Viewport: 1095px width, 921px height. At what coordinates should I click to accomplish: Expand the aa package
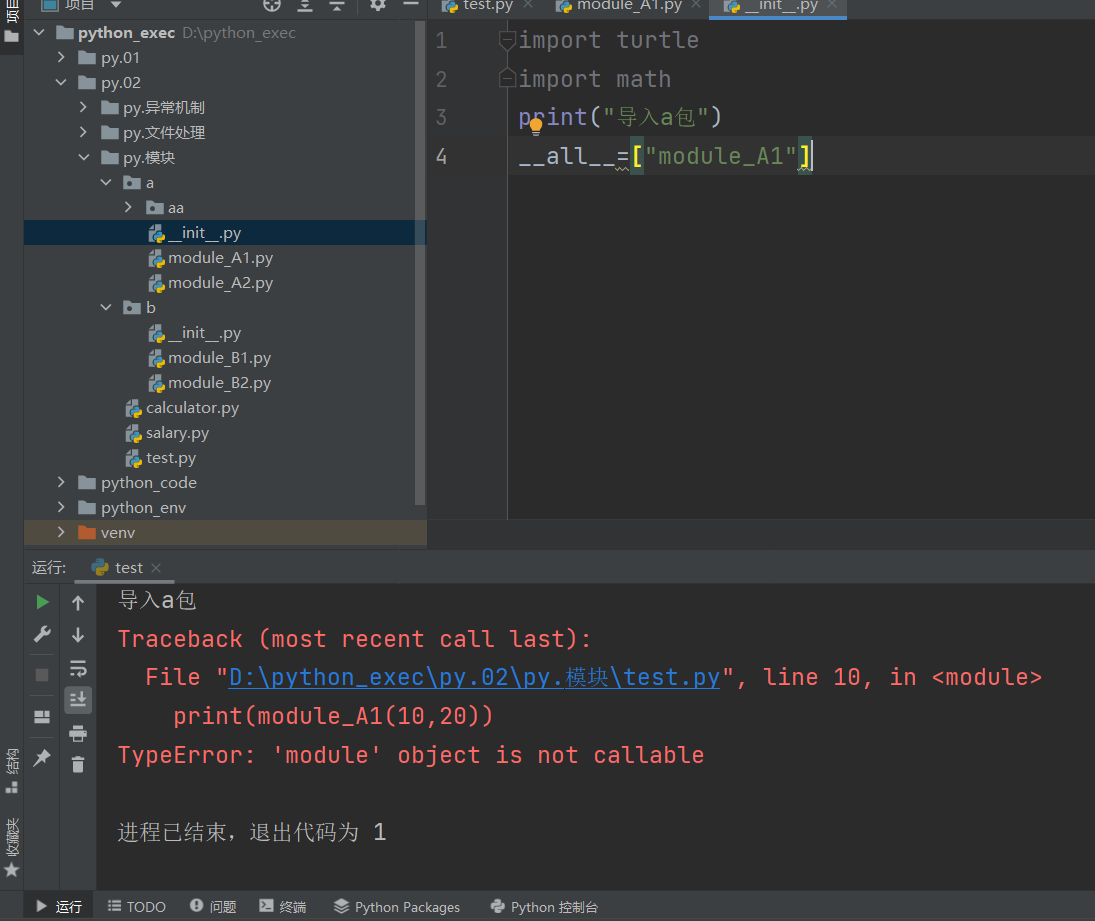point(128,207)
